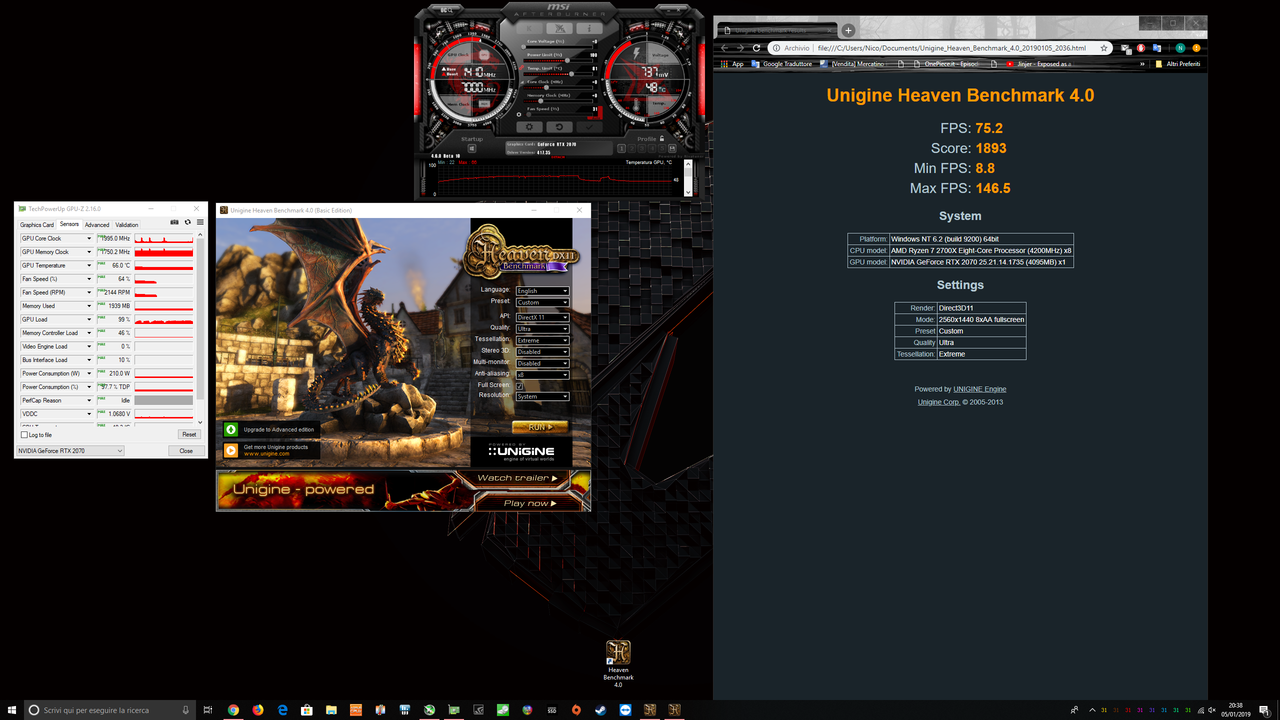The width and height of the screenshot is (1280, 720).
Task: Click the Chrome address bar URL
Action: coord(950,47)
